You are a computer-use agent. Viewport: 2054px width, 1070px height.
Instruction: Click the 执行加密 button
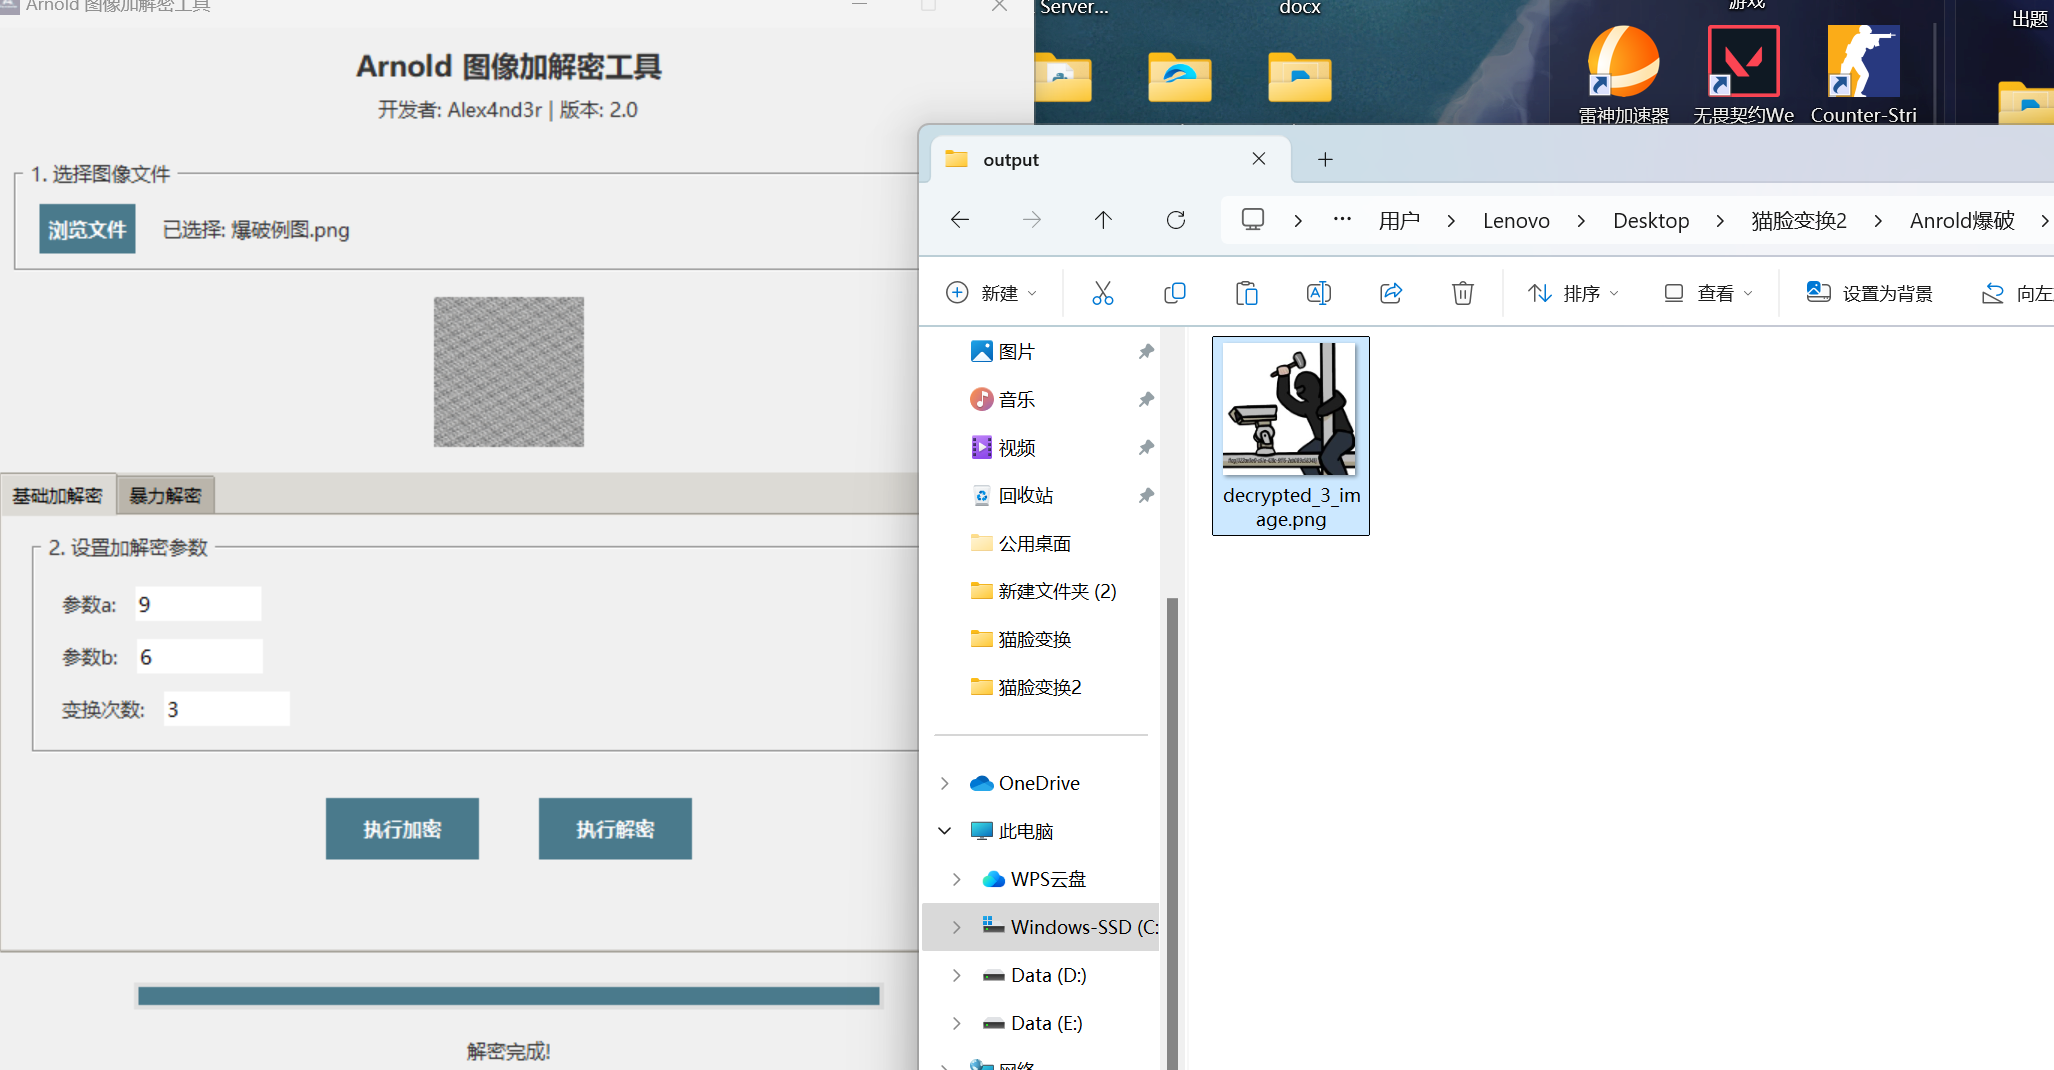point(402,828)
